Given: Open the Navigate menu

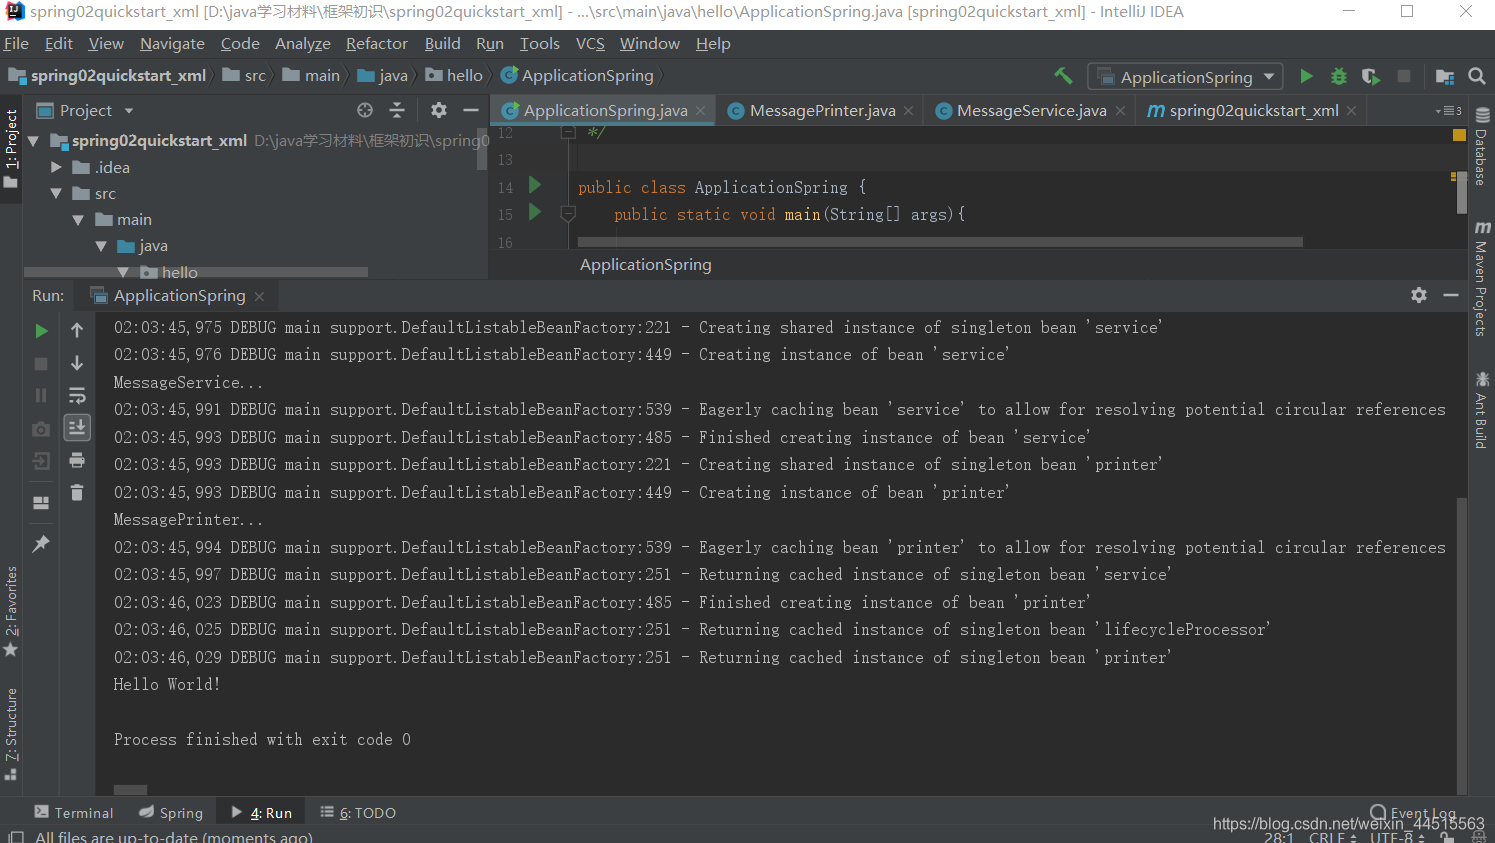Looking at the screenshot, I should (172, 44).
